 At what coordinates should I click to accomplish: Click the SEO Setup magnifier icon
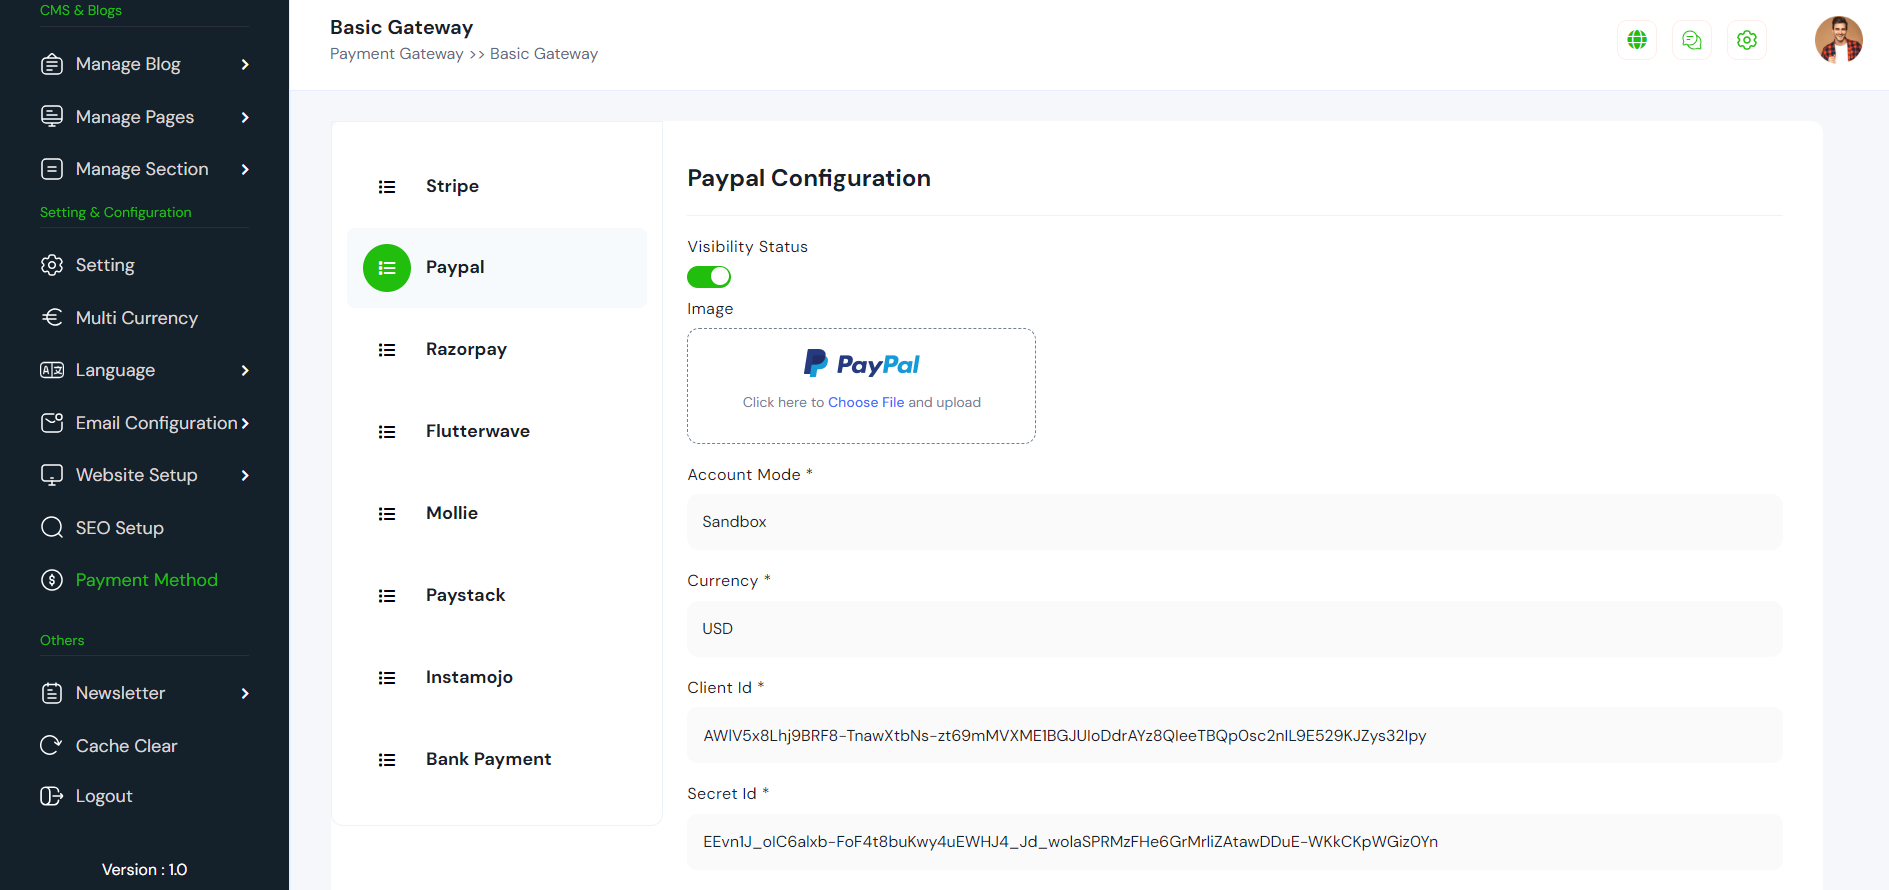coord(52,527)
